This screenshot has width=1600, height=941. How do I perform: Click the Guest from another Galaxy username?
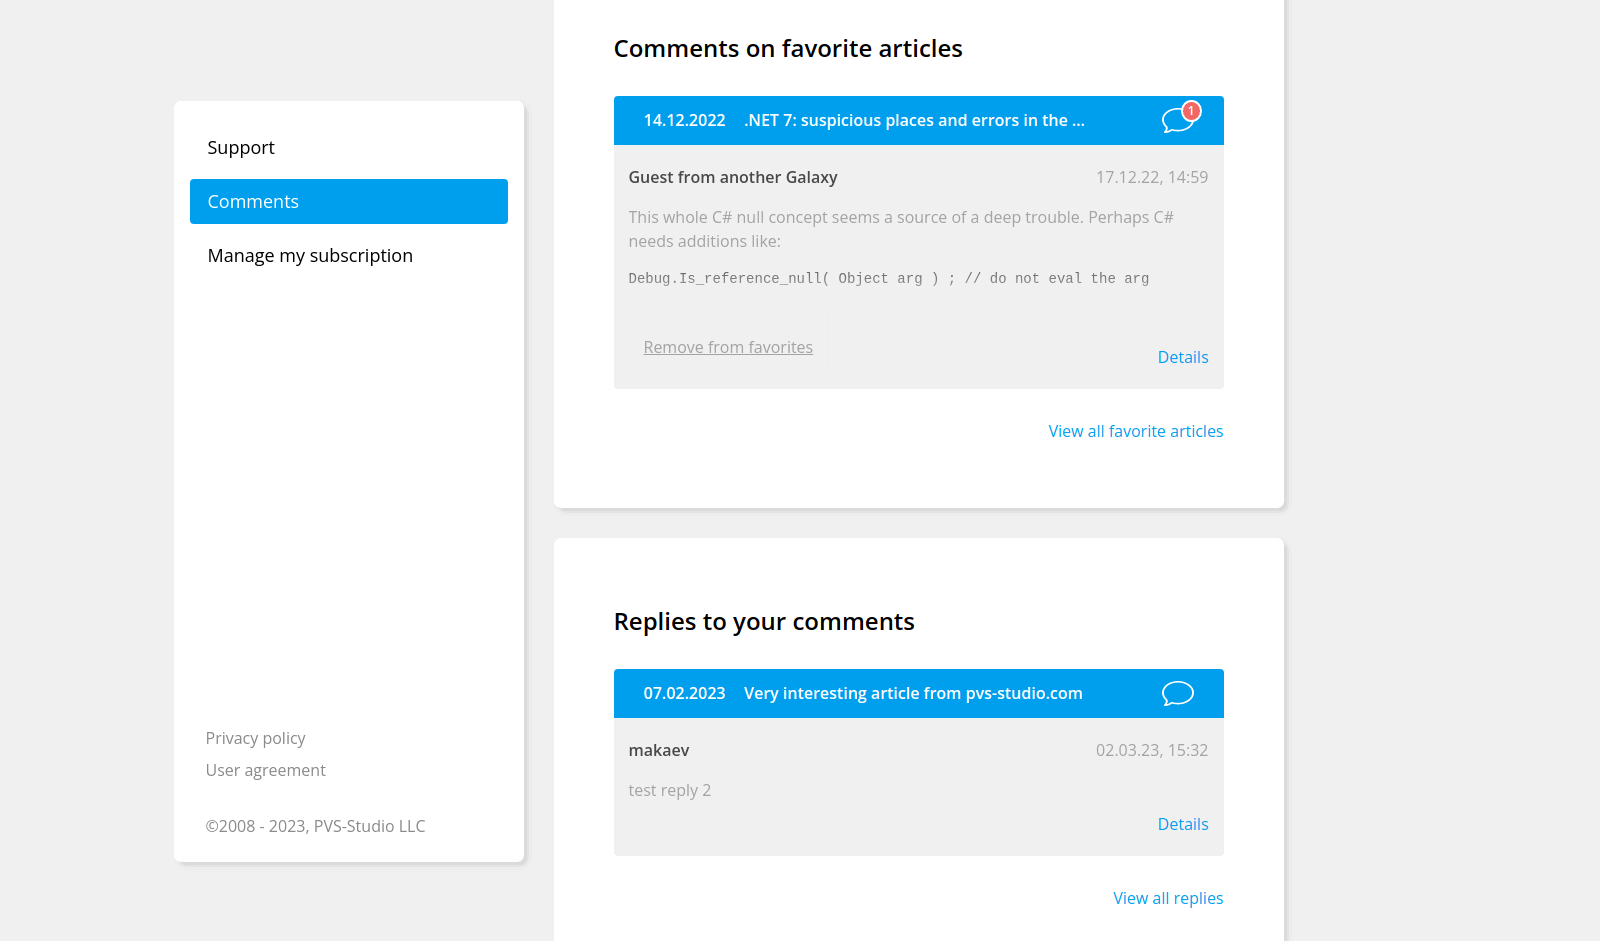point(733,177)
